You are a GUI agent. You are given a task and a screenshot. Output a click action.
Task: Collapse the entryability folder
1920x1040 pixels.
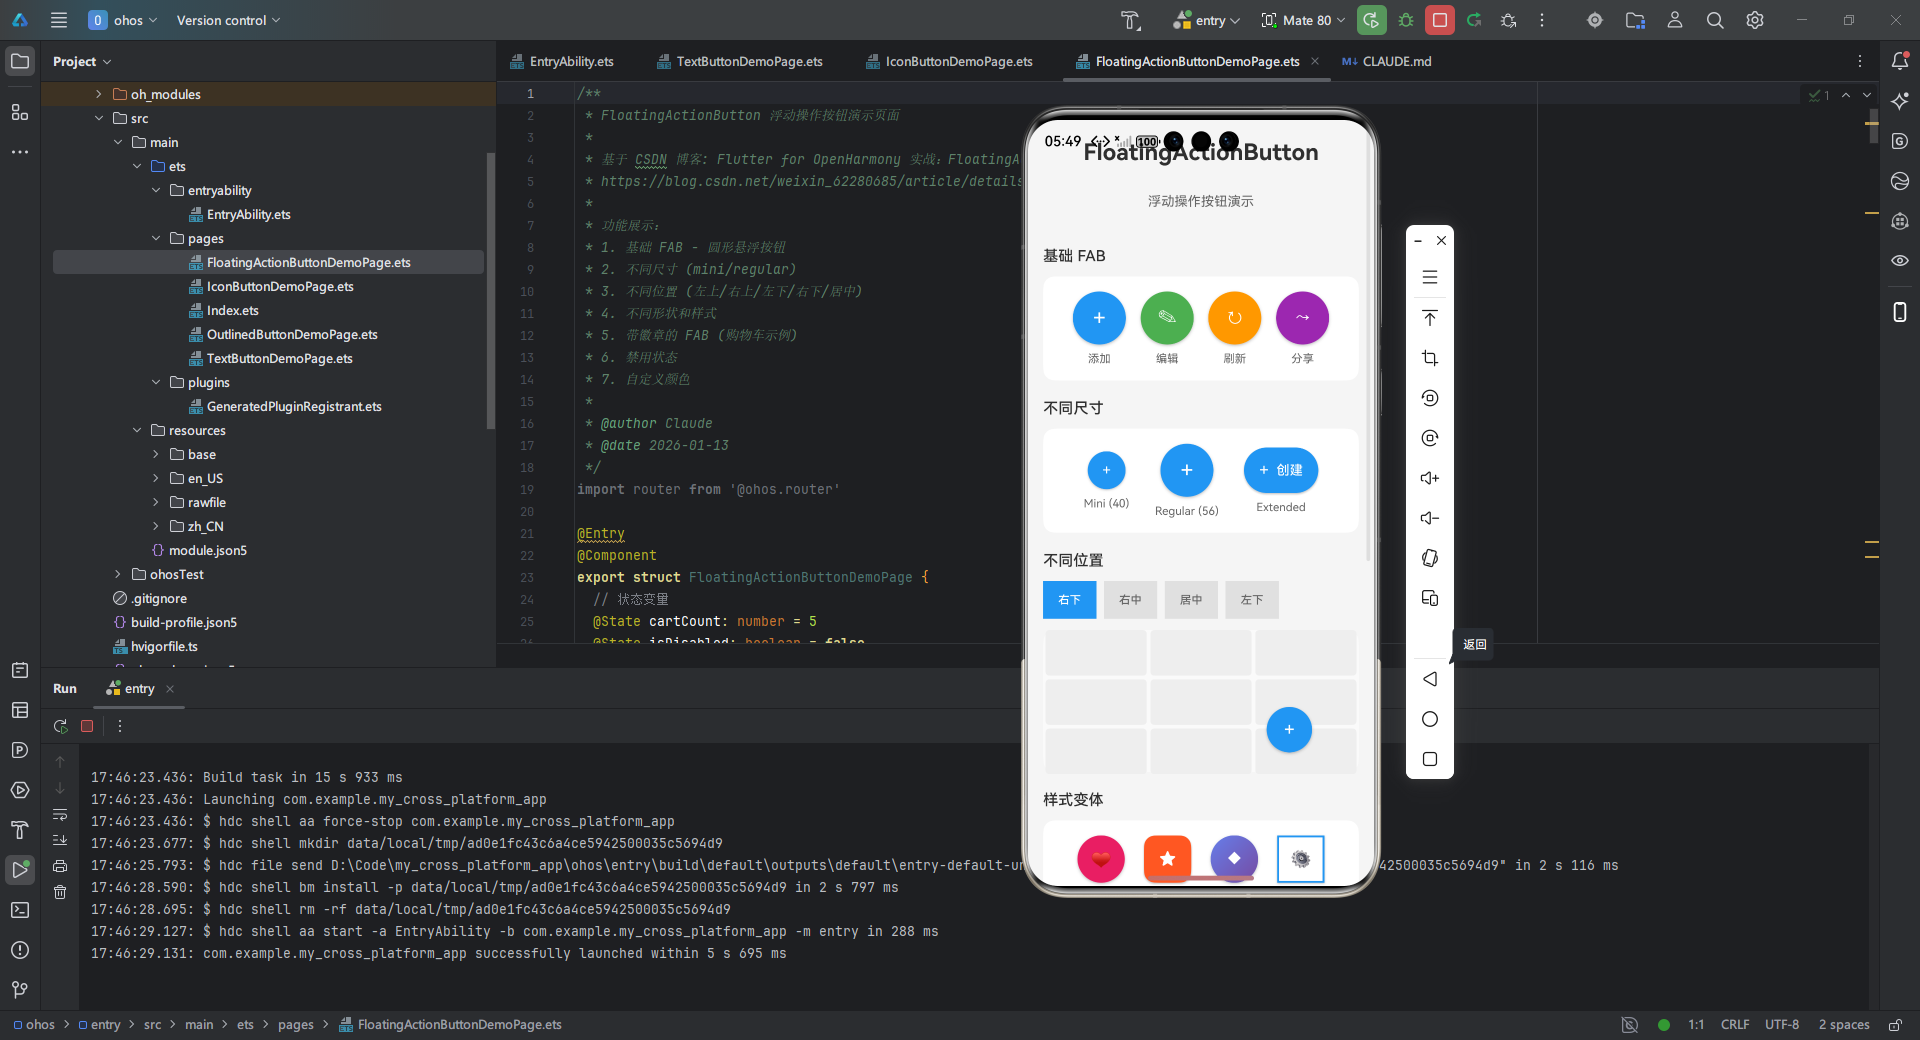point(155,190)
